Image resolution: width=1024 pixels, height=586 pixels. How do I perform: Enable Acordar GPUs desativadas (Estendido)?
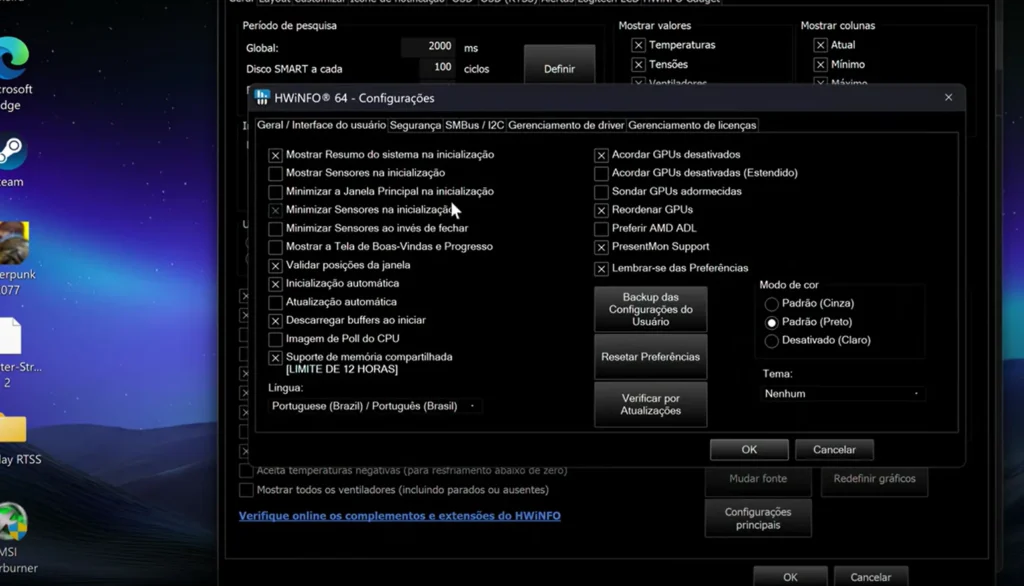tap(601, 173)
